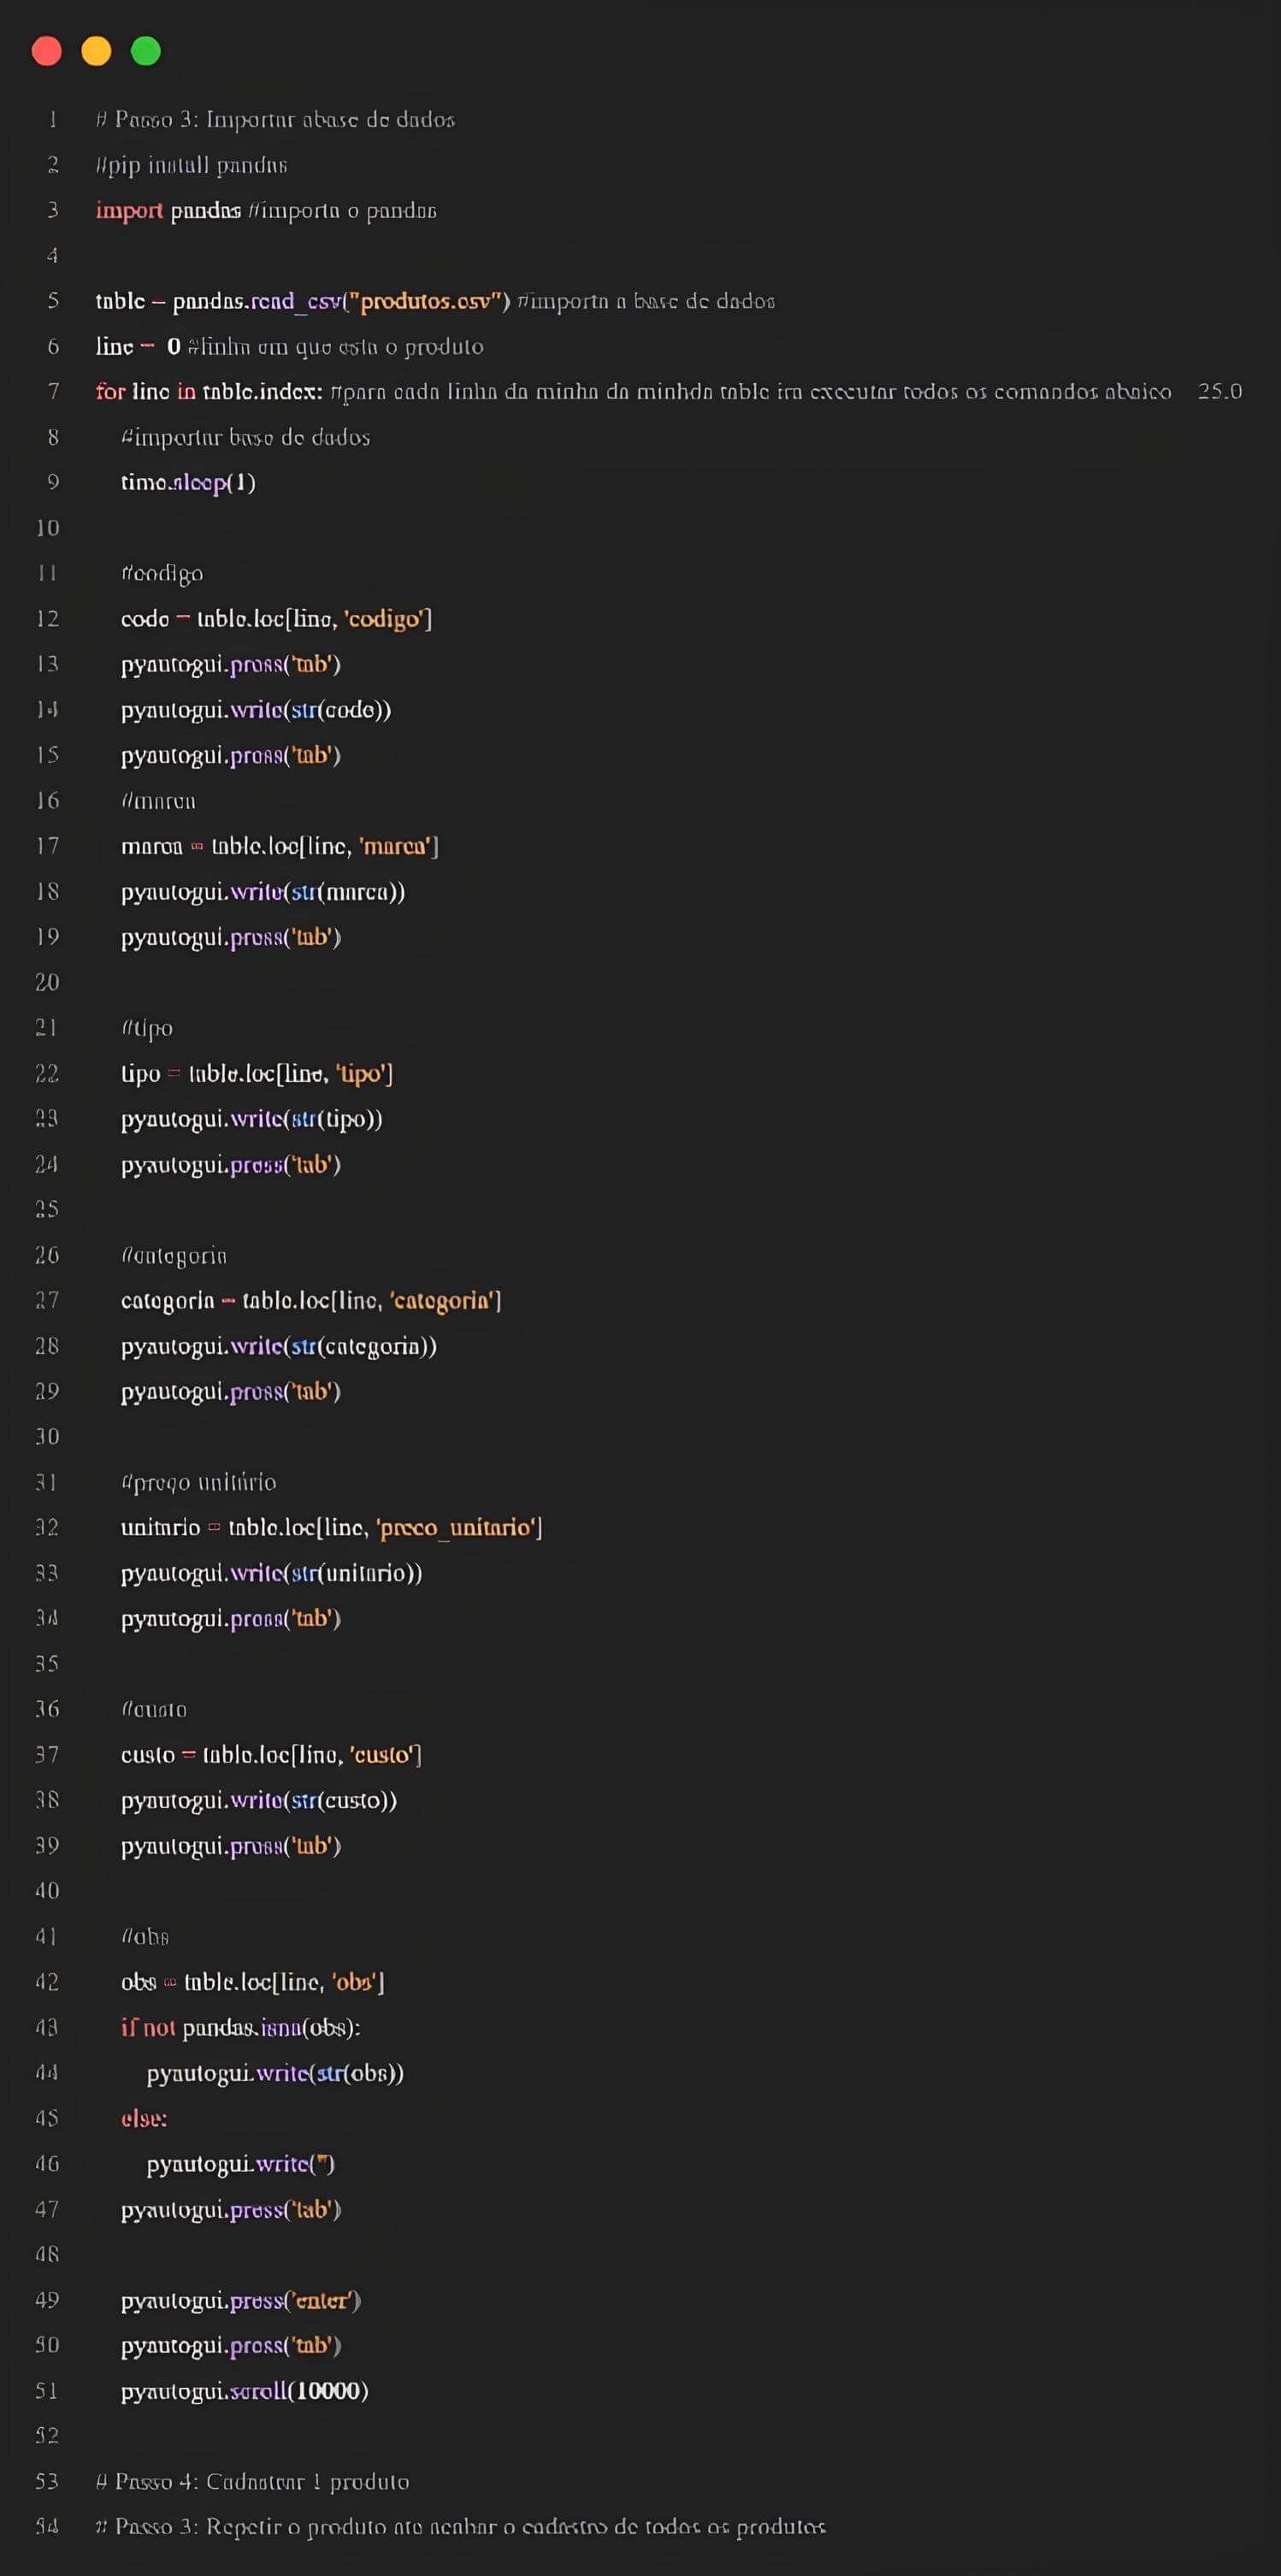This screenshot has height=2576, width=1281.
Task: Place cursor on time.sleep(1) call
Action: point(188,482)
